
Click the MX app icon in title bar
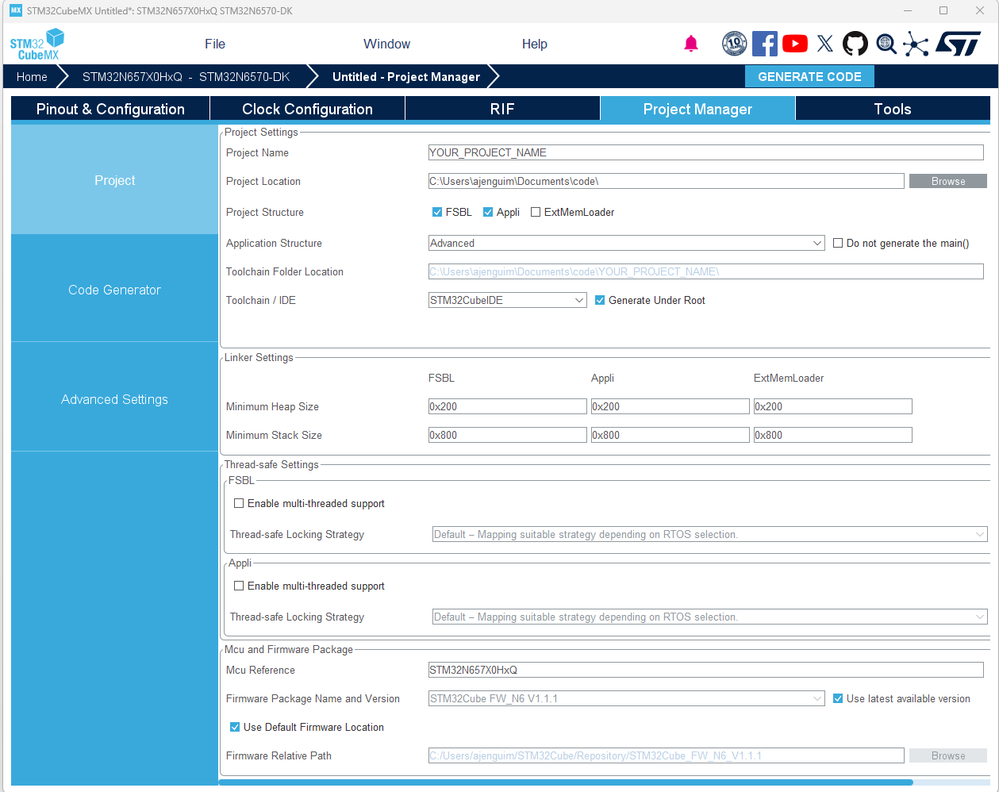pos(15,10)
